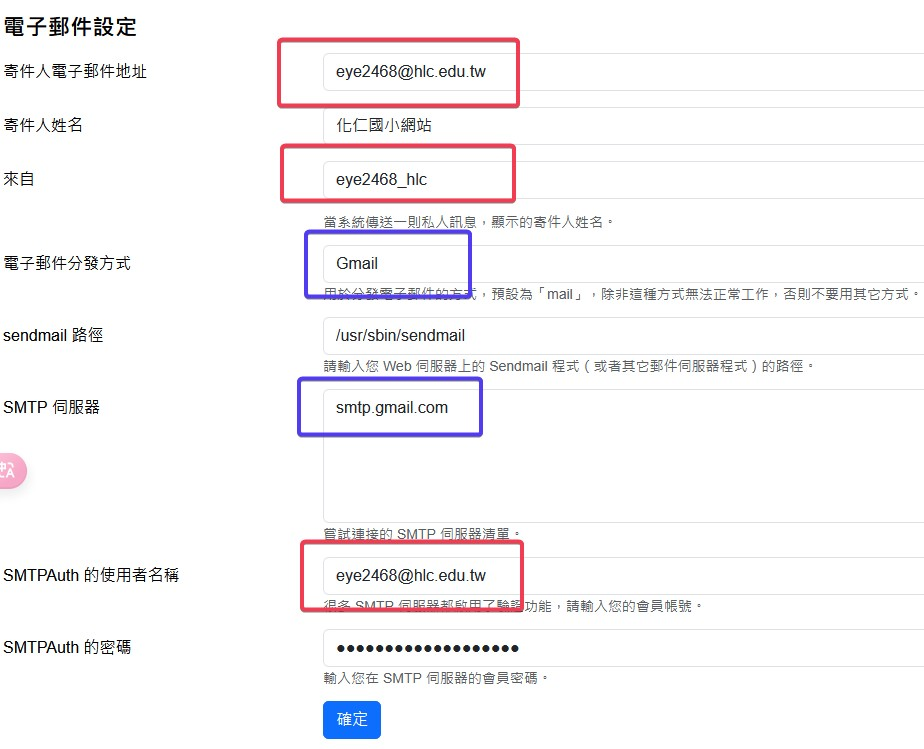Click inside the SMTP 伺服器 text area

point(620,455)
